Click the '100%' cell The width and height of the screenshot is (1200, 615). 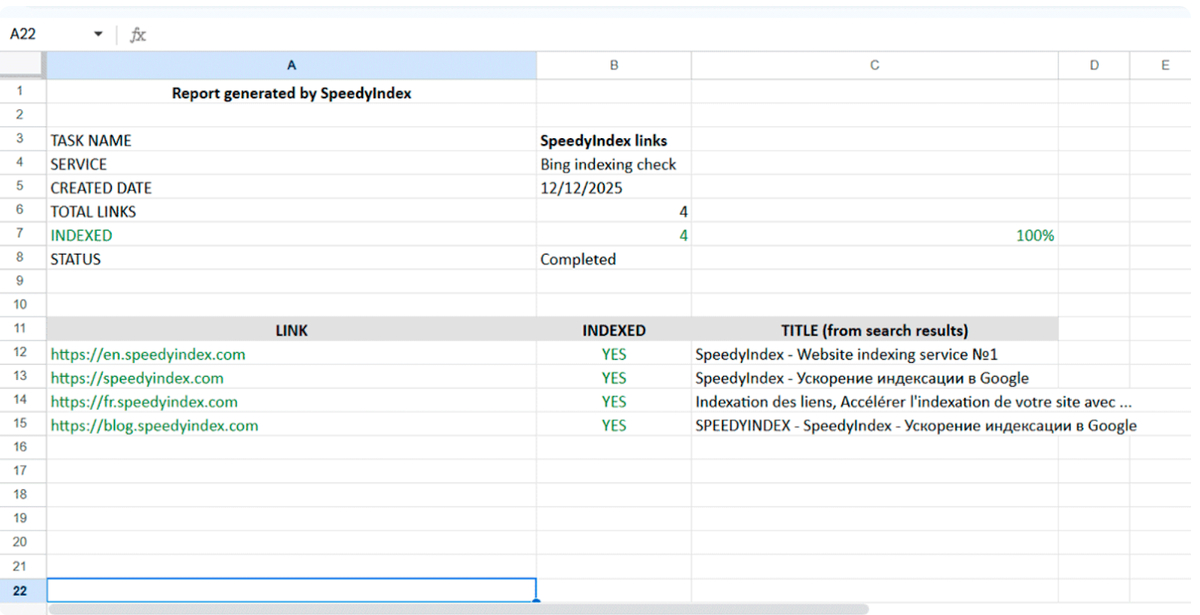[x=875, y=235]
